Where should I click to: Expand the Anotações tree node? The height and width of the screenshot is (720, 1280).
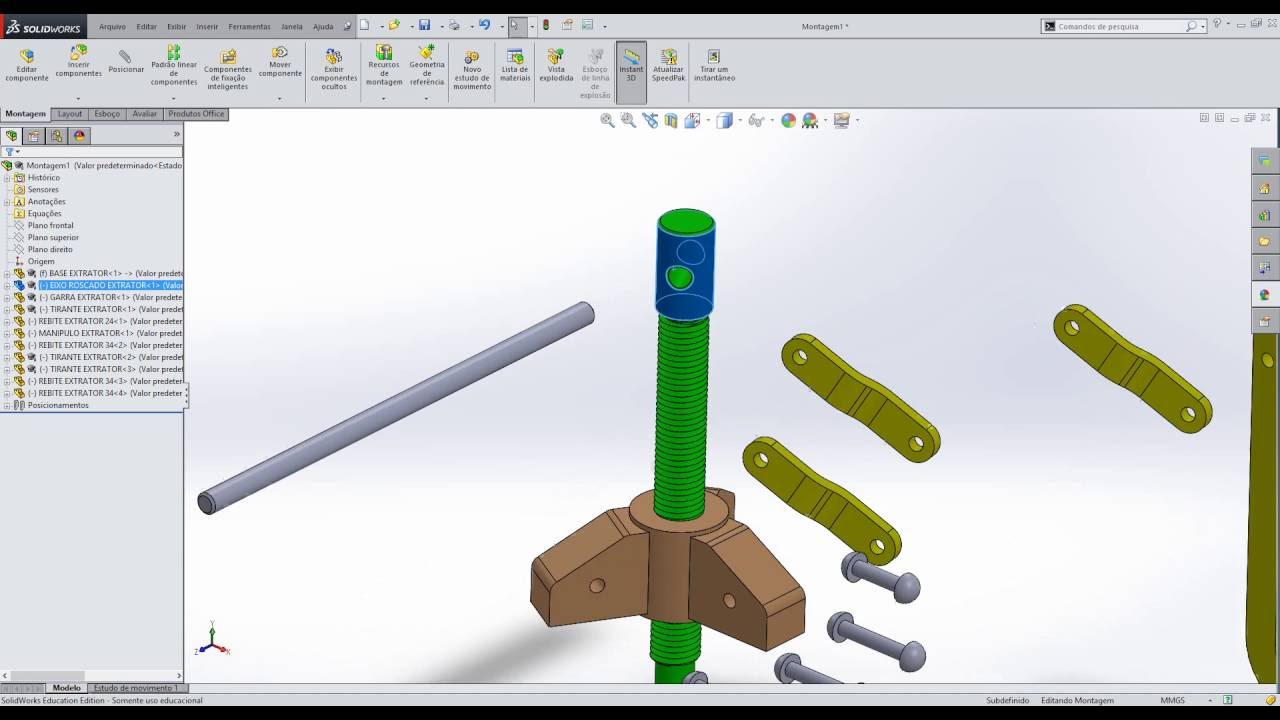(x=7, y=201)
